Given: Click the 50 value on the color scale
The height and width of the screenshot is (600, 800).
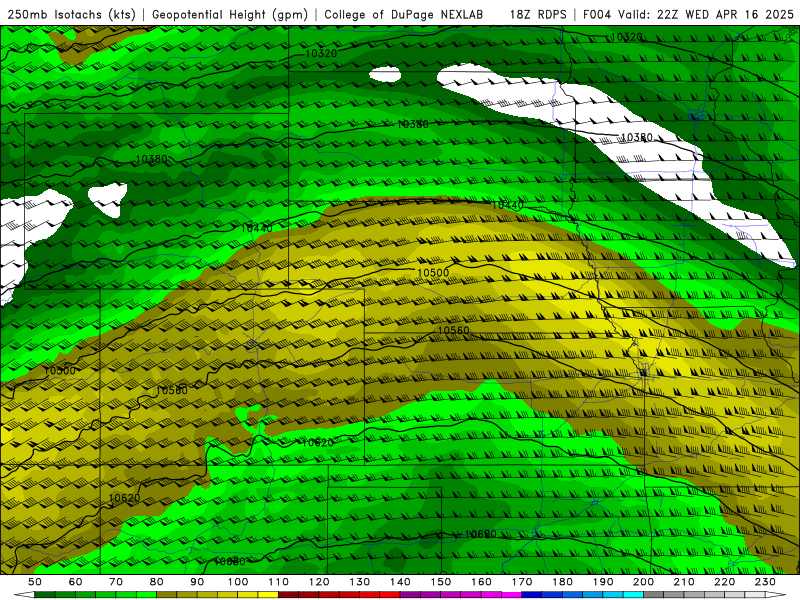Looking at the screenshot, I should [35, 582].
